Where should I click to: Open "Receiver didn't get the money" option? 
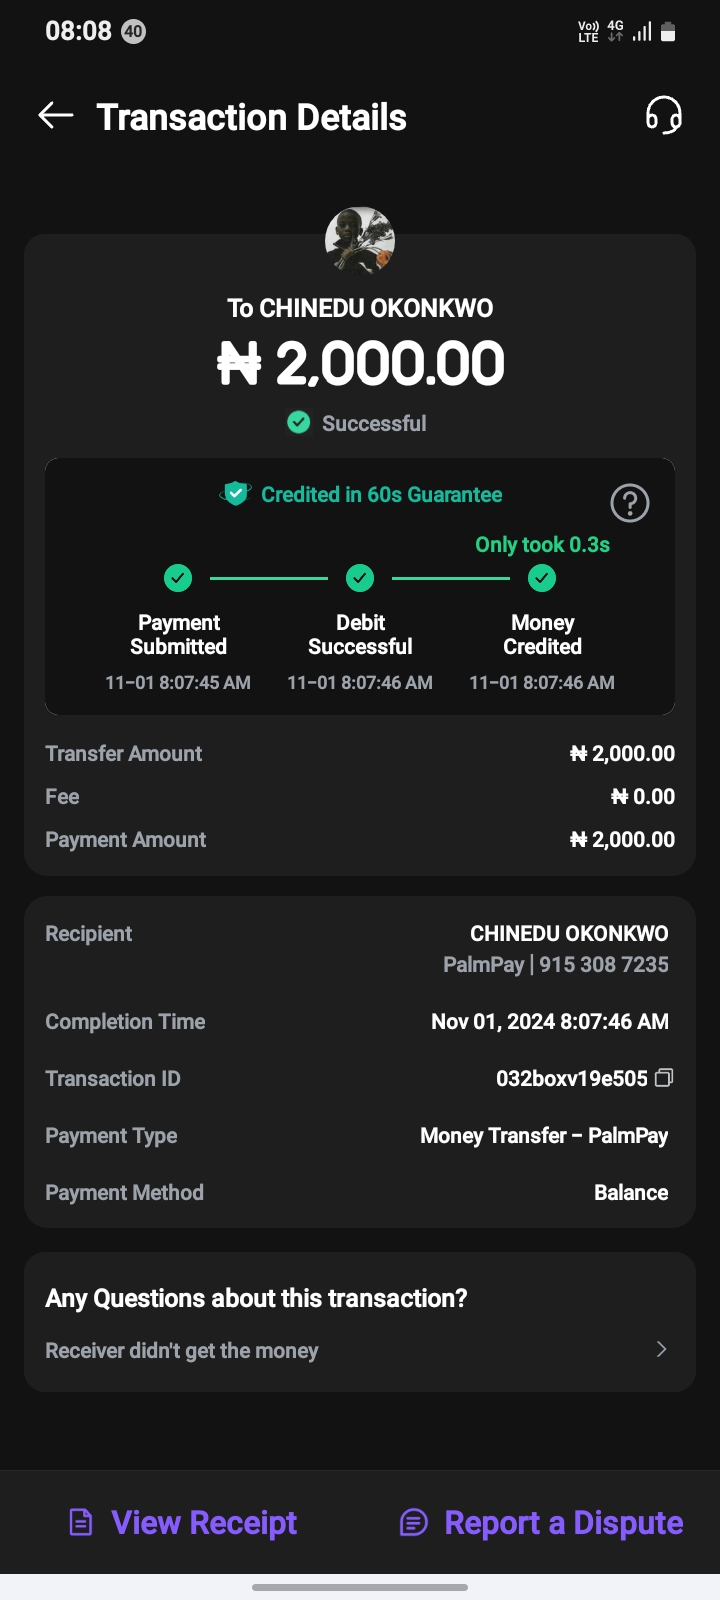tap(182, 1351)
